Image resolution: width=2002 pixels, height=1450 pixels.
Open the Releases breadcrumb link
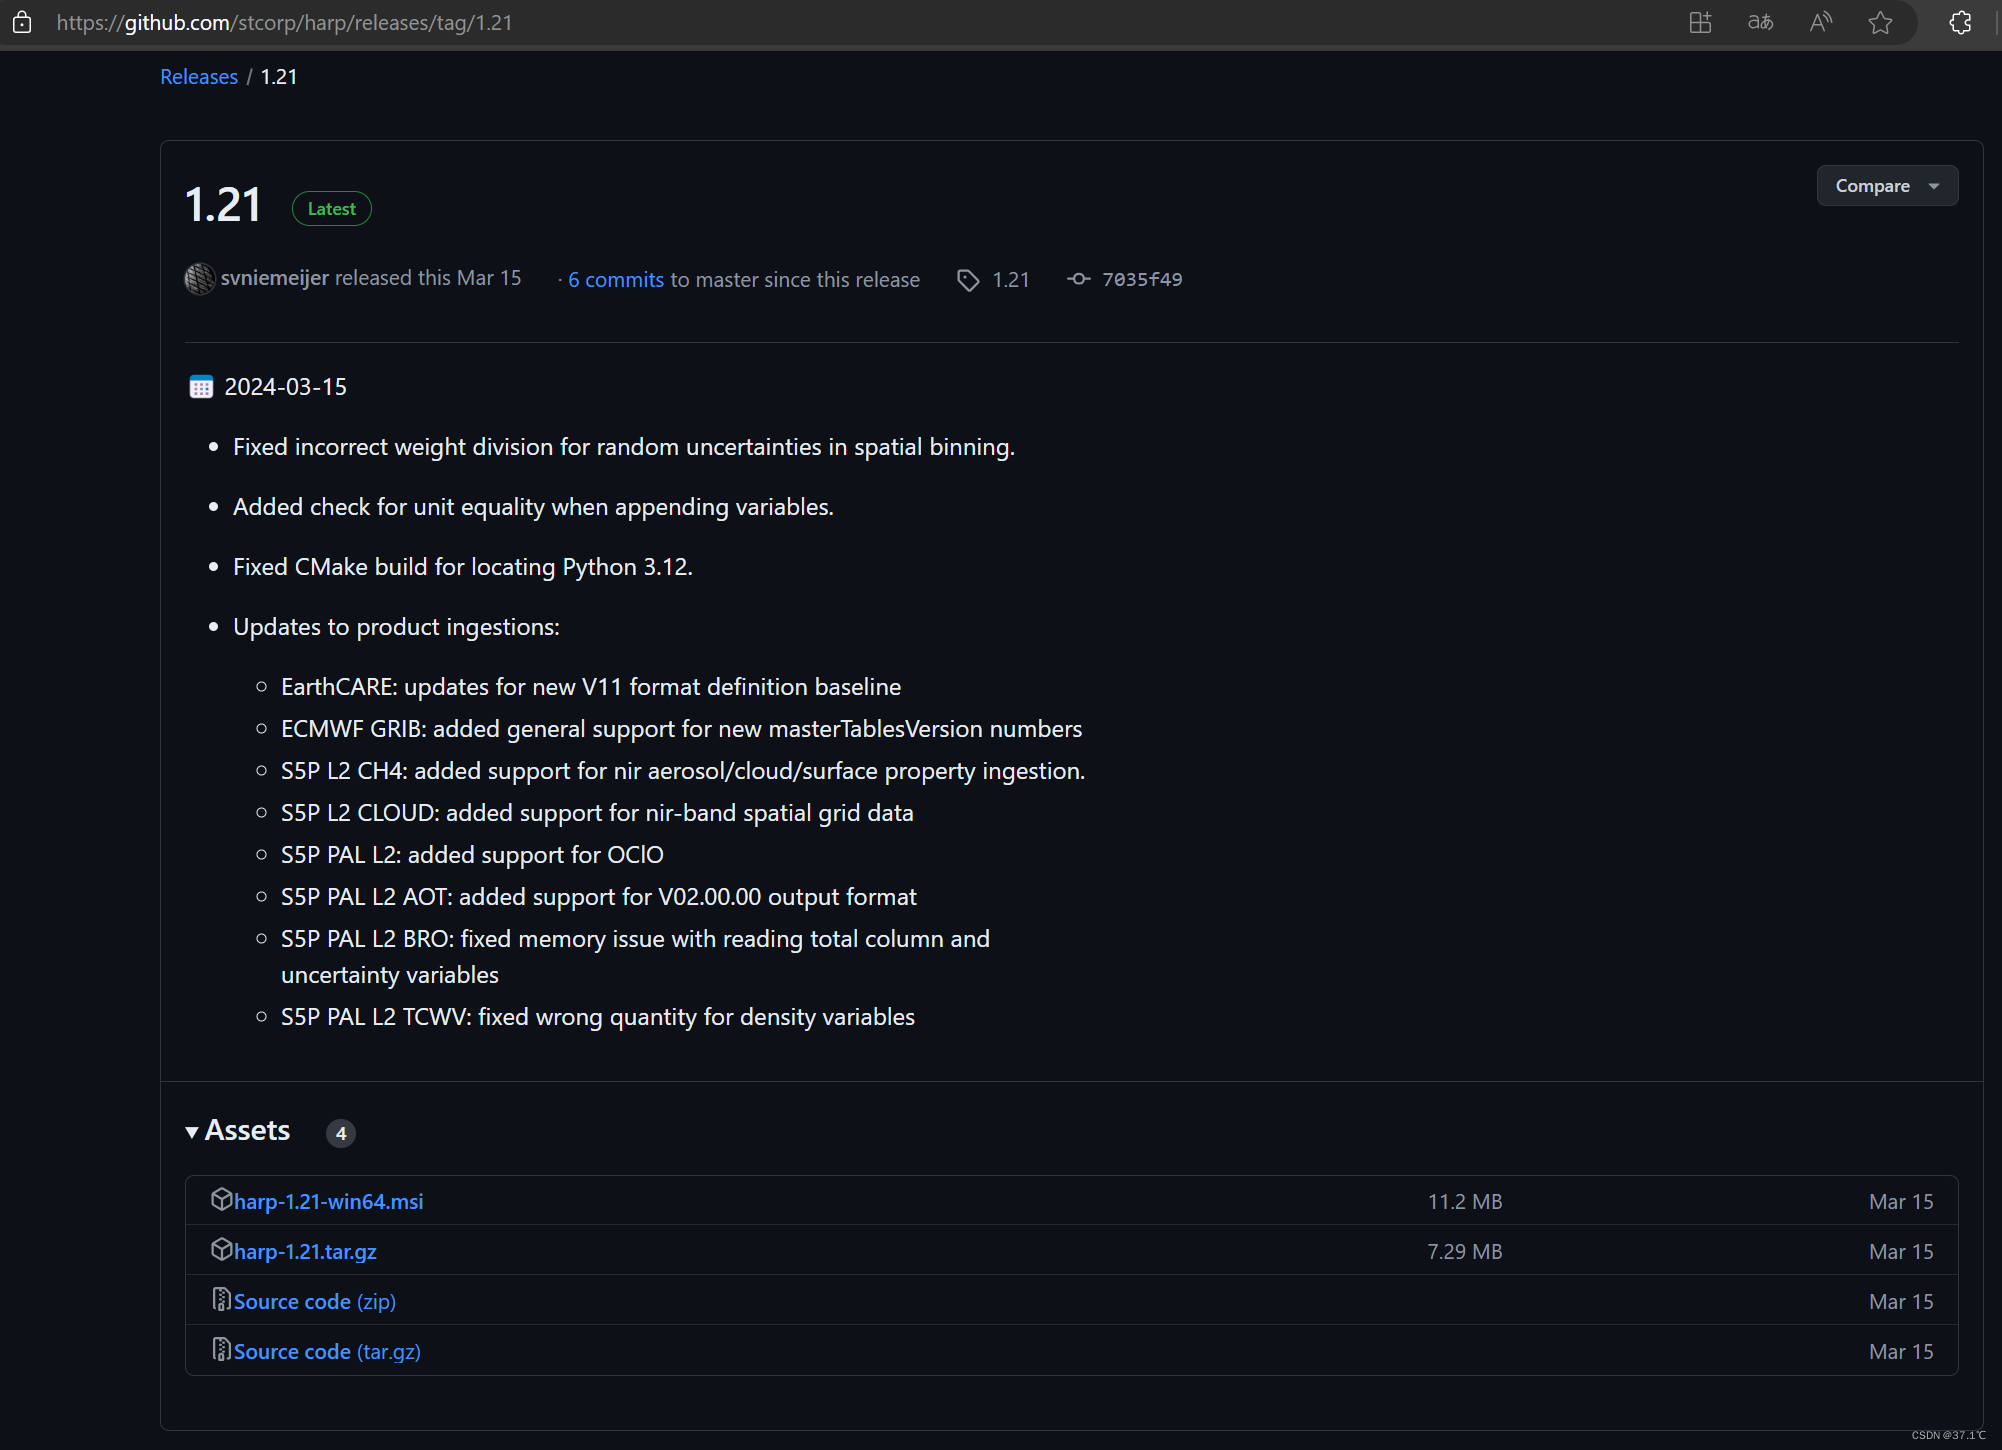click(x=199, y=77)
